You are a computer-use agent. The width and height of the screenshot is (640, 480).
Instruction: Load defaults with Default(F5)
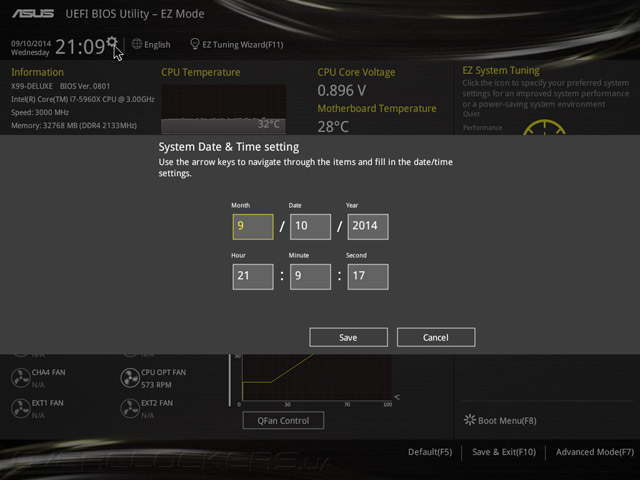click(430, 452)
